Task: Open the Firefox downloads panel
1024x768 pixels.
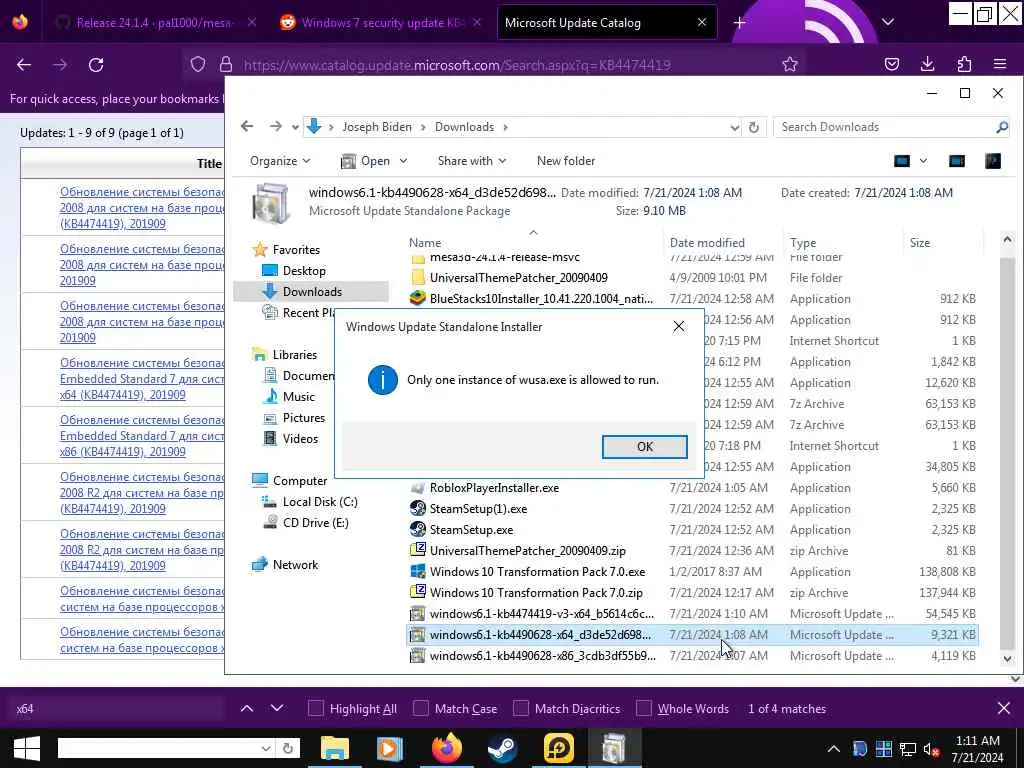Action: click(x=927, y=64)
